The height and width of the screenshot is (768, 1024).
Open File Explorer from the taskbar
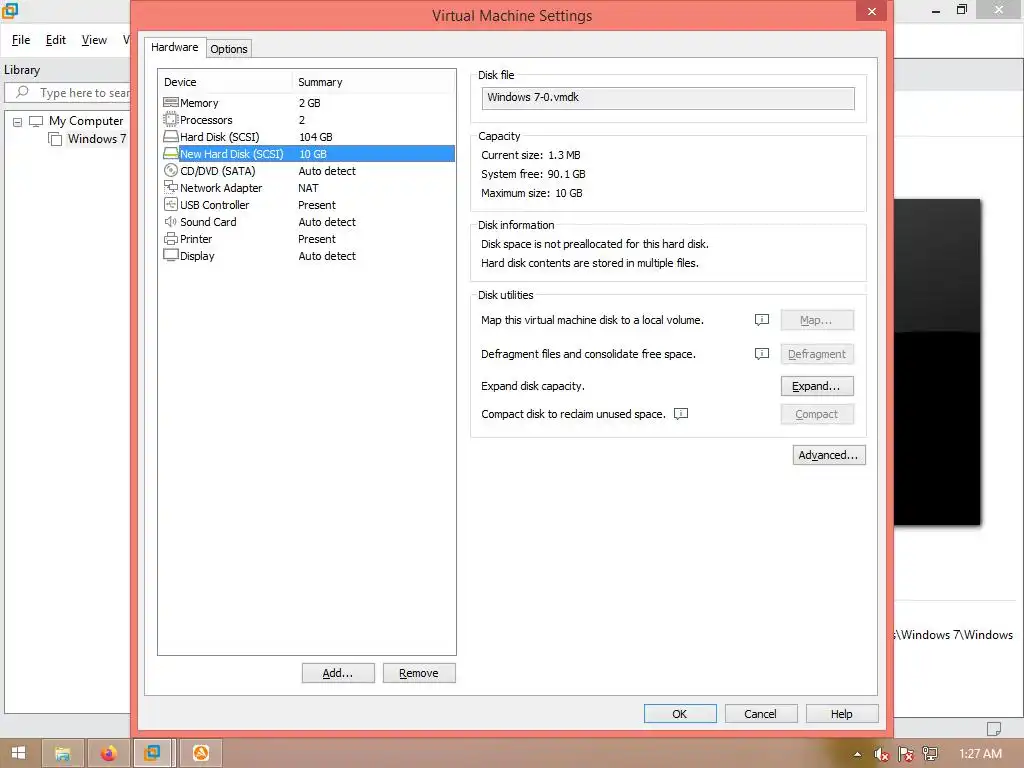[62, 753]
